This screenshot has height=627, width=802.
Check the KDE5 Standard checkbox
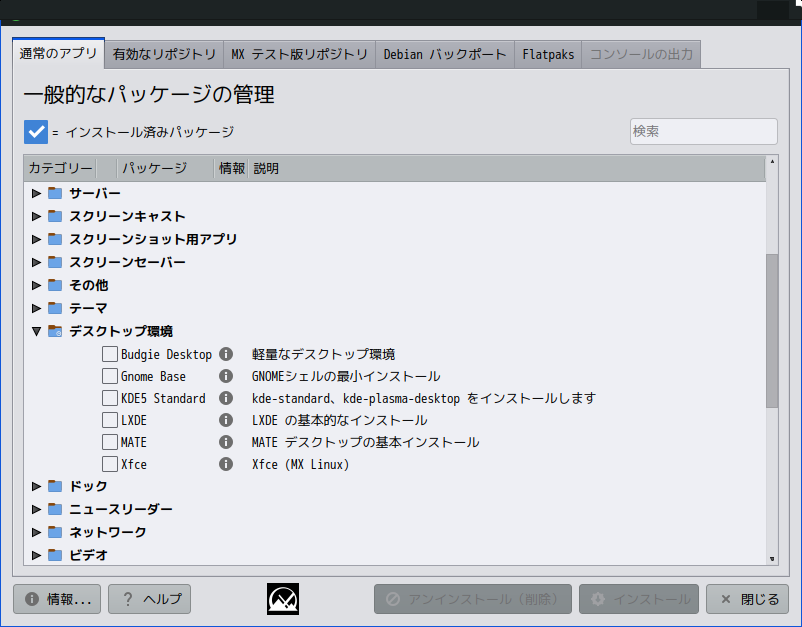click(109, 398)
